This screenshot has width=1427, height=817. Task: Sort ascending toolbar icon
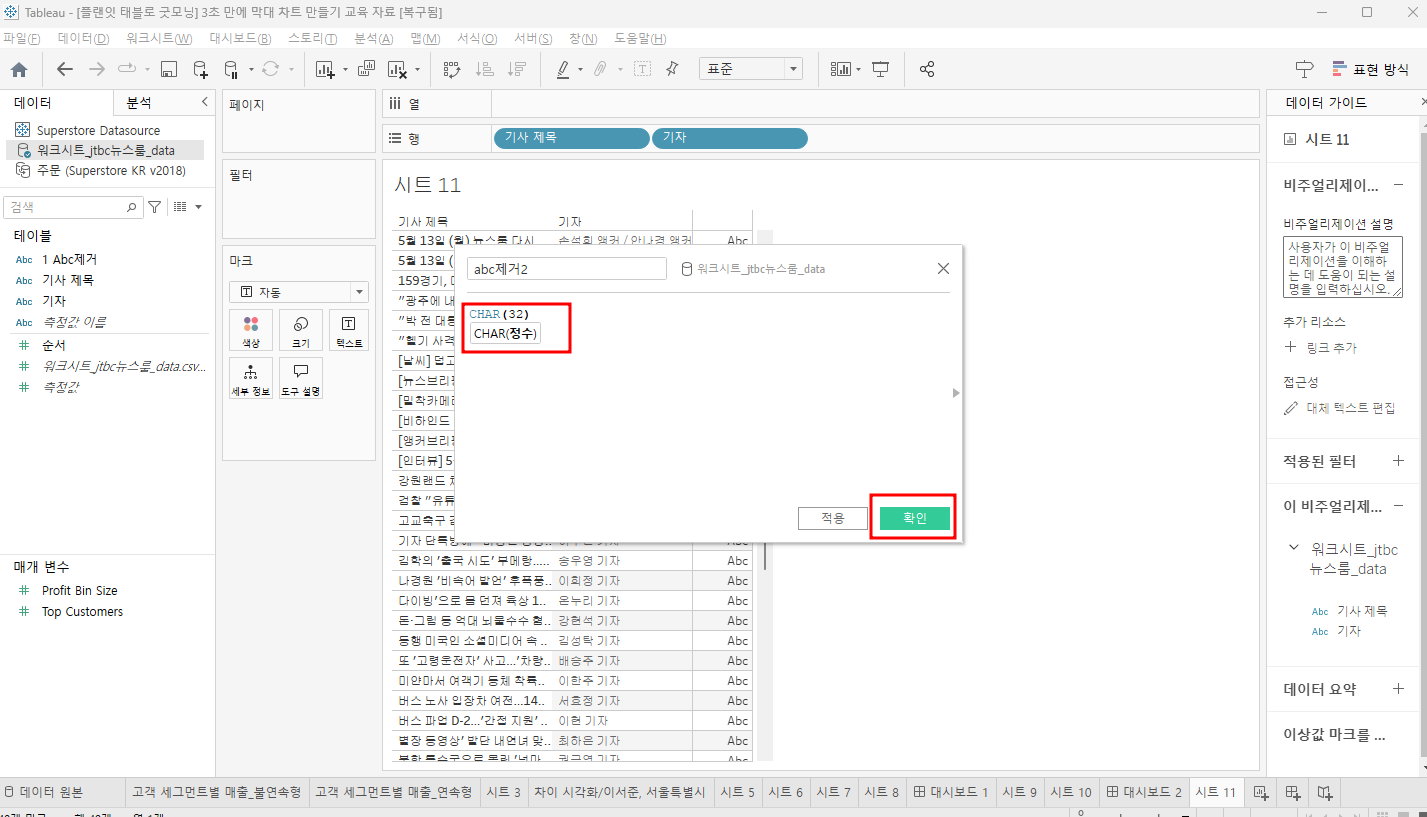tap(485, 69)
